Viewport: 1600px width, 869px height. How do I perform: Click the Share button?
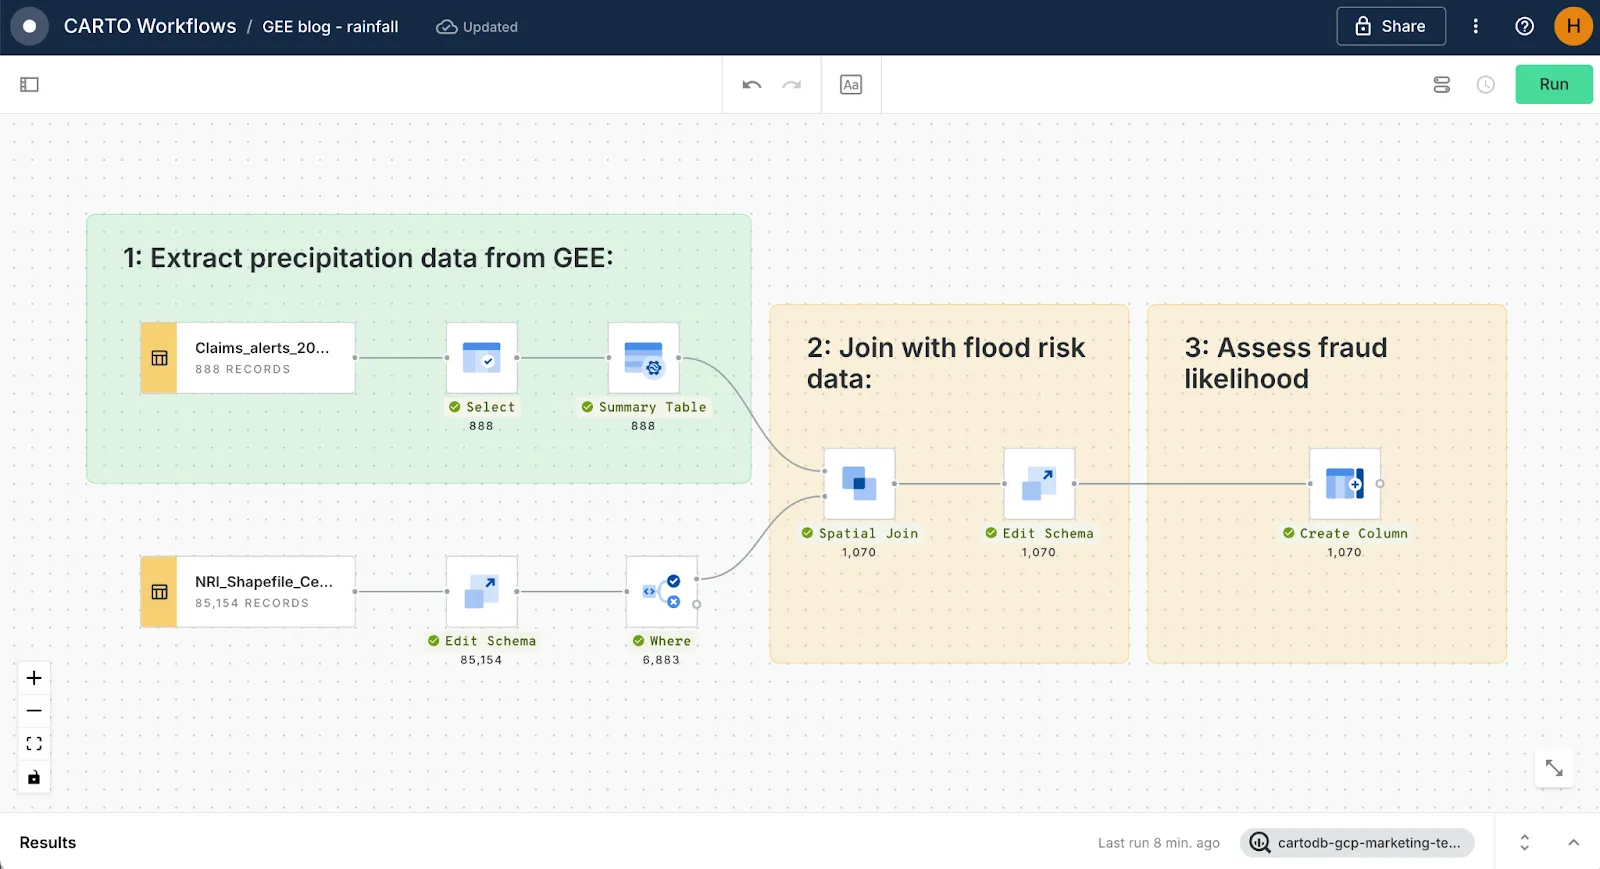pyautogui.click(x=1390, y=27)
